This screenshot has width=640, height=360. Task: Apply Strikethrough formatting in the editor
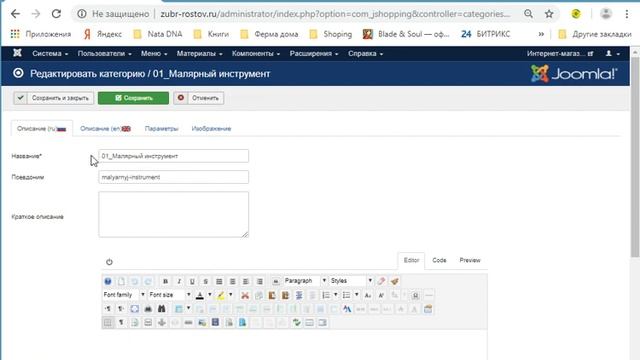coord(205,281)
